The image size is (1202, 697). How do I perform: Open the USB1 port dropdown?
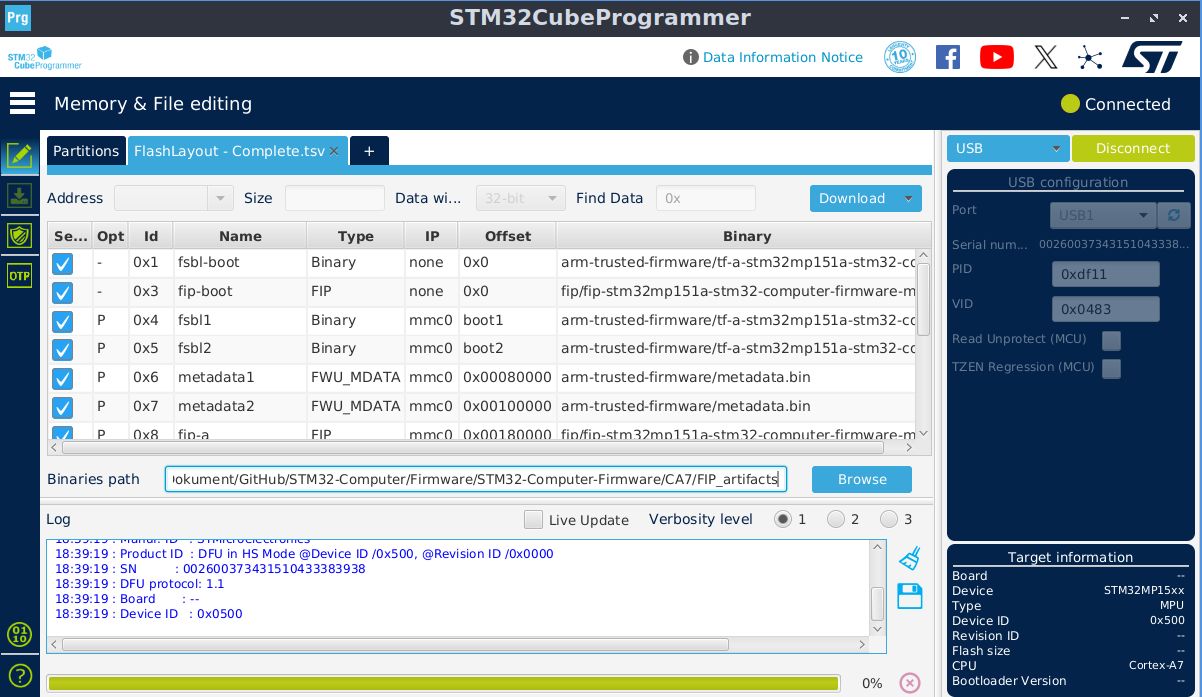click(x=1103, y=215)
